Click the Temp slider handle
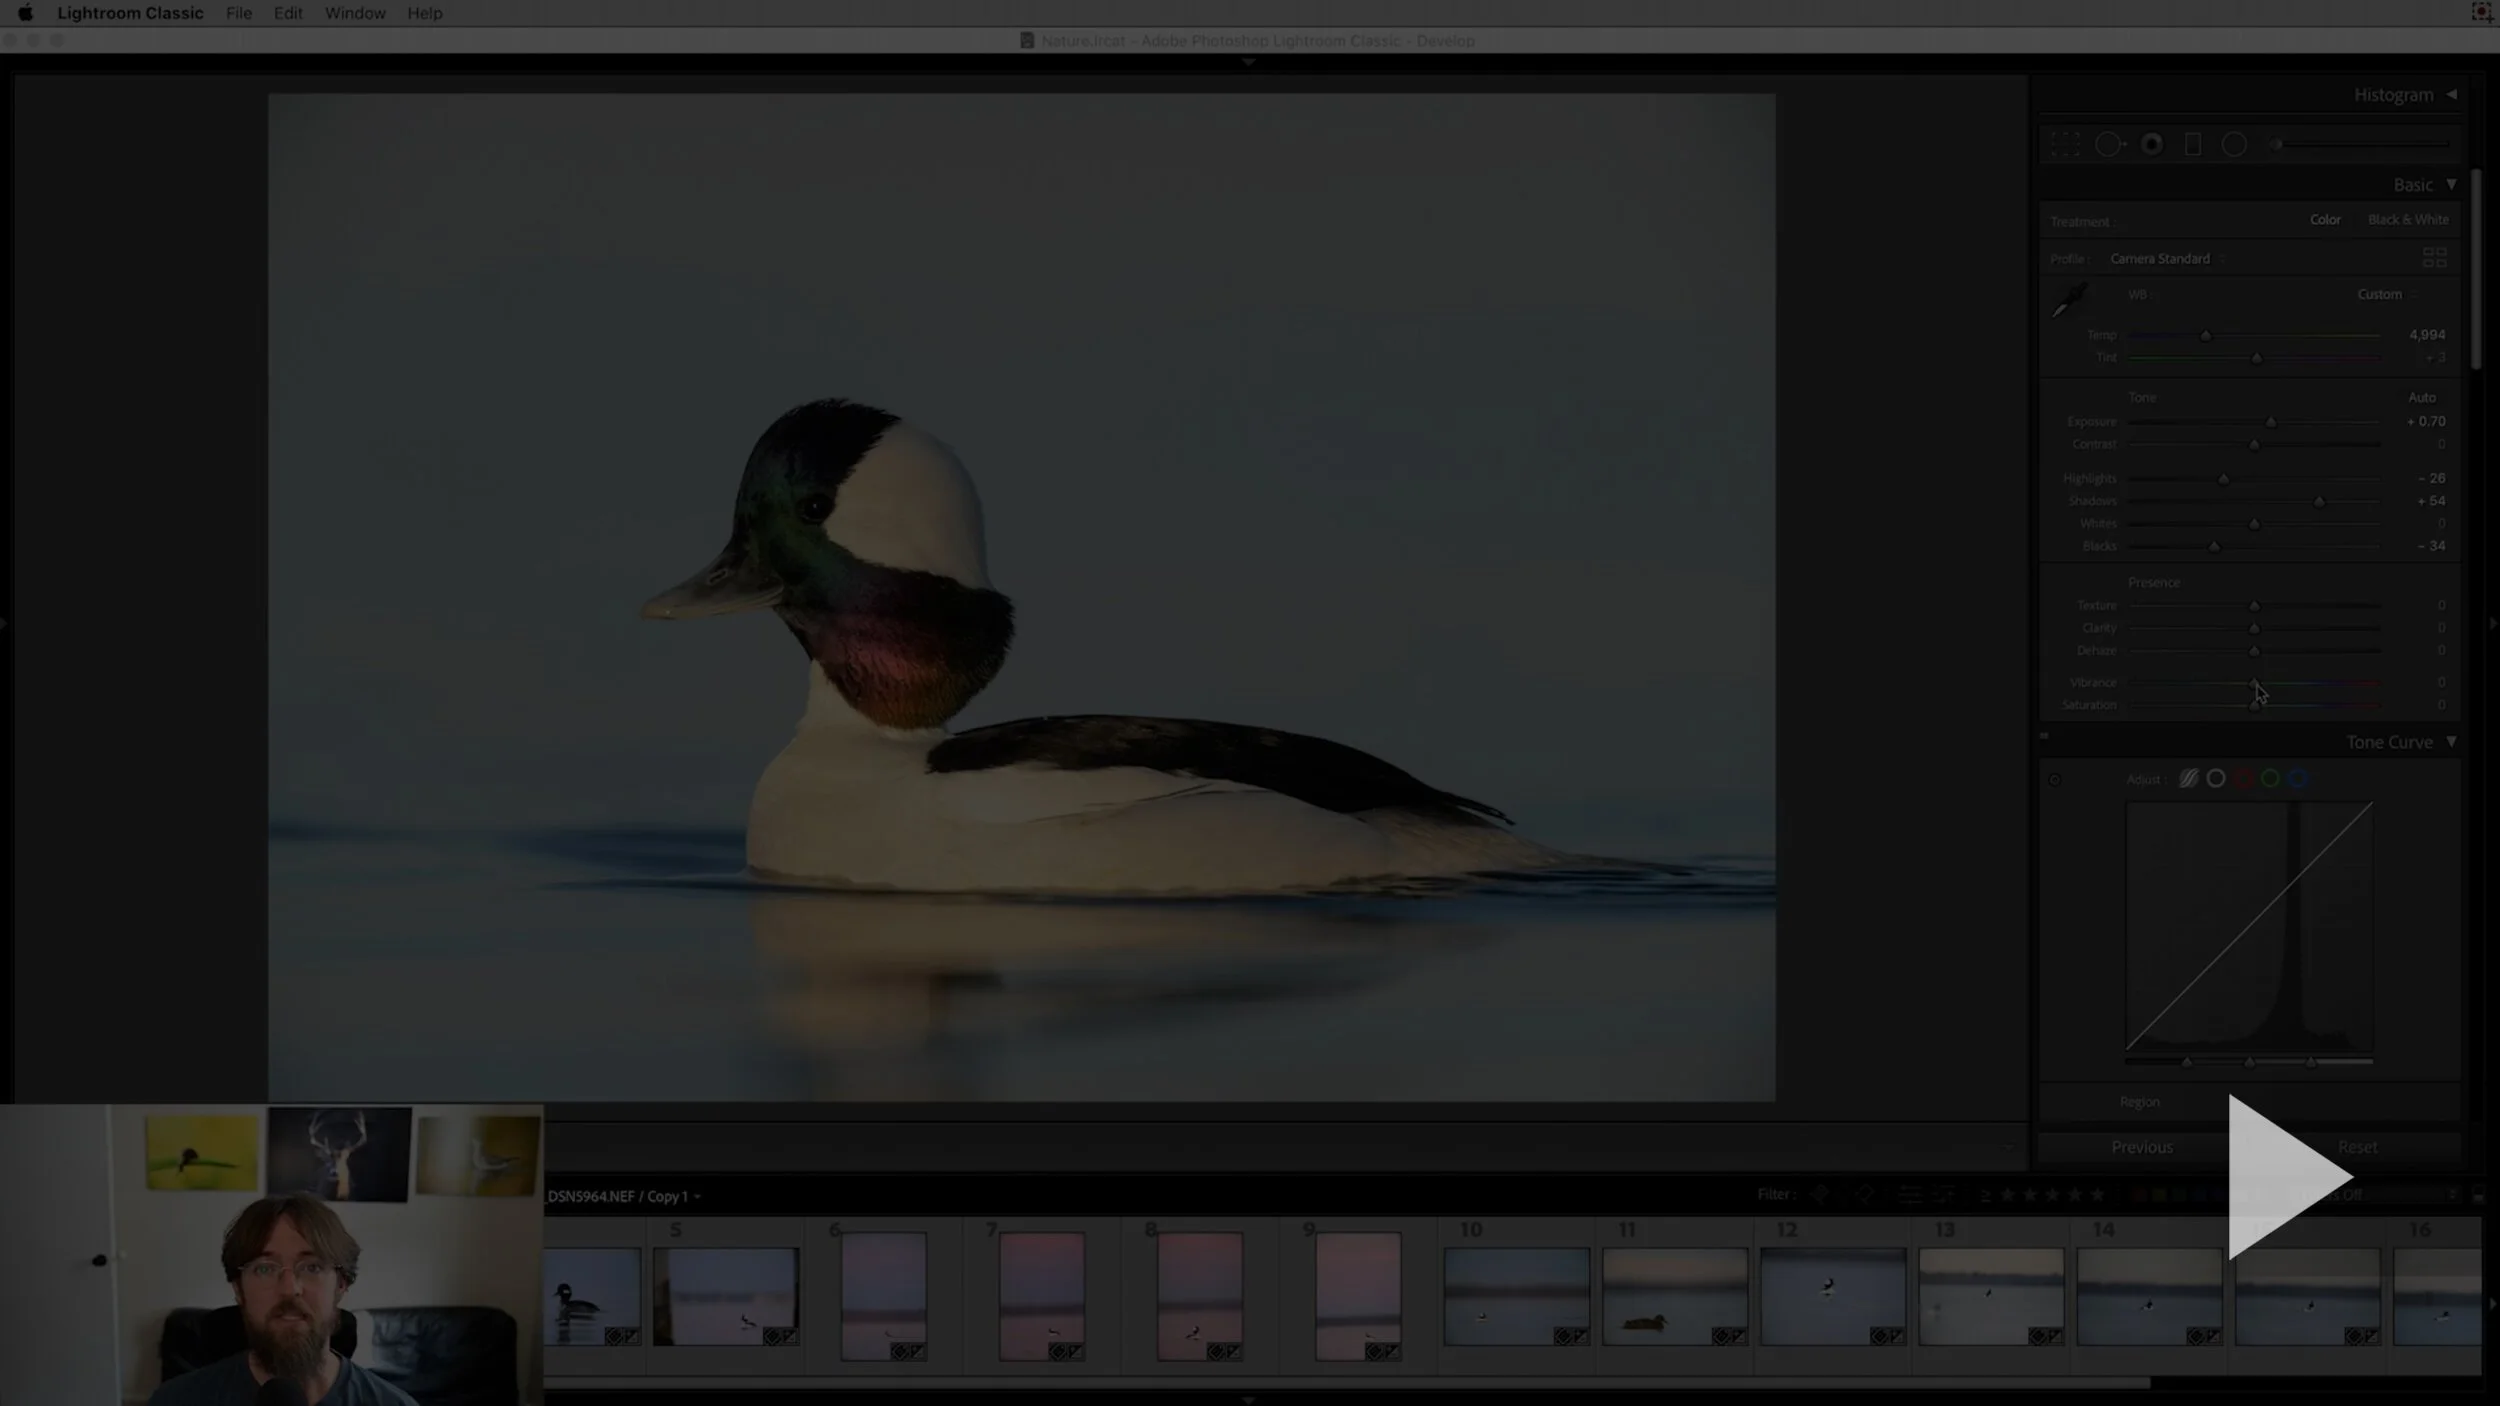This screenshot has width=2500, height=1406. click(x=2205, y=336)
